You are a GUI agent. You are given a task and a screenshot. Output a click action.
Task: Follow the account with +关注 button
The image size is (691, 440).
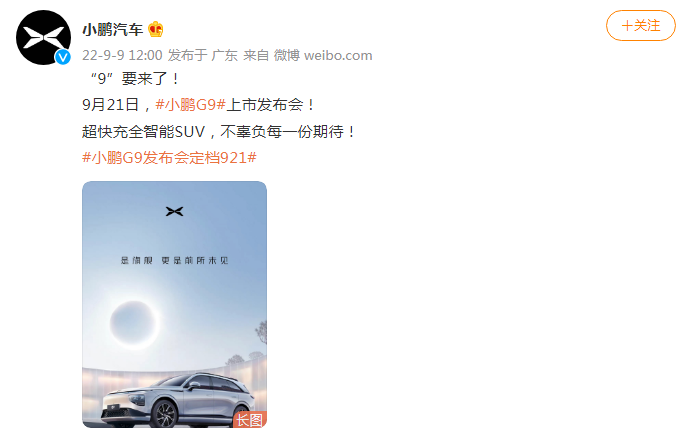[640, 26]
